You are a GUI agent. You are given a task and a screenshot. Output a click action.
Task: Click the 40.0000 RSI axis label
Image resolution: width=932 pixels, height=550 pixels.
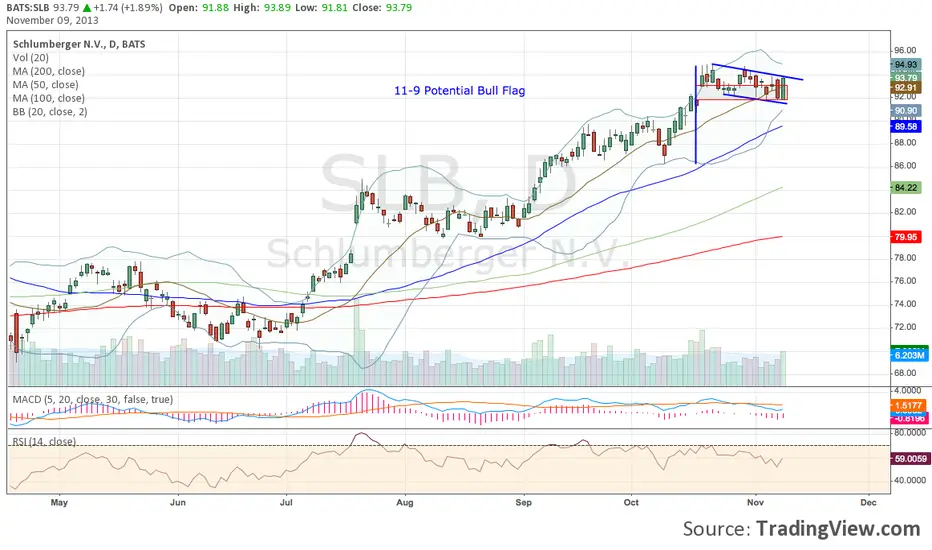(909, 480)
